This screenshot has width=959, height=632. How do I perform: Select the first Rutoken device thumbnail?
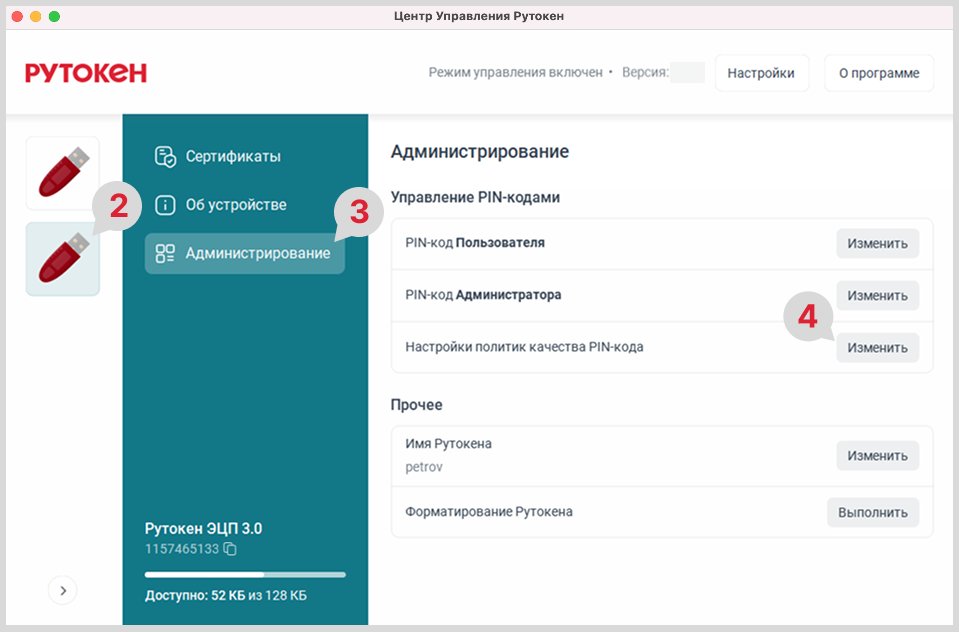pos(63,173)
